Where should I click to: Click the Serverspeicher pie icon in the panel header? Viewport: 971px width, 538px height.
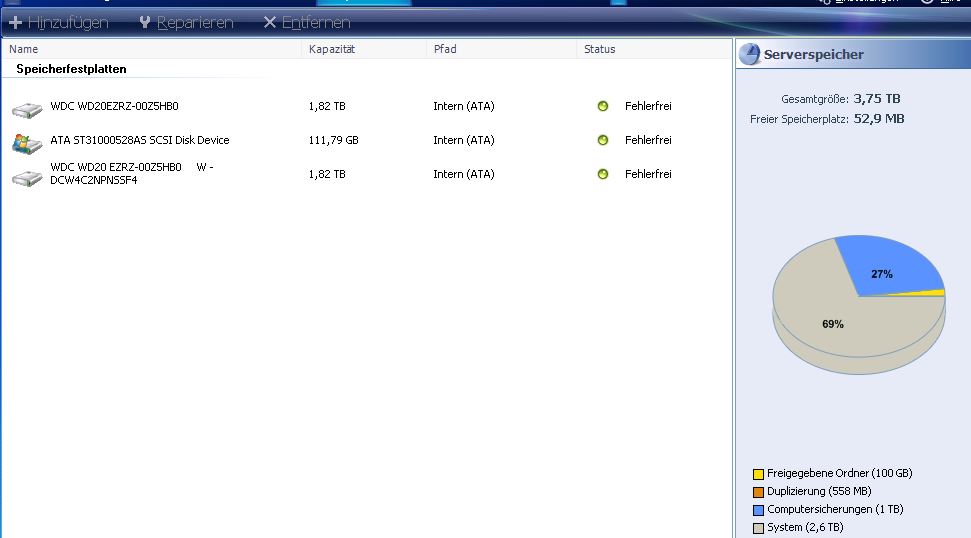point(750,55)
